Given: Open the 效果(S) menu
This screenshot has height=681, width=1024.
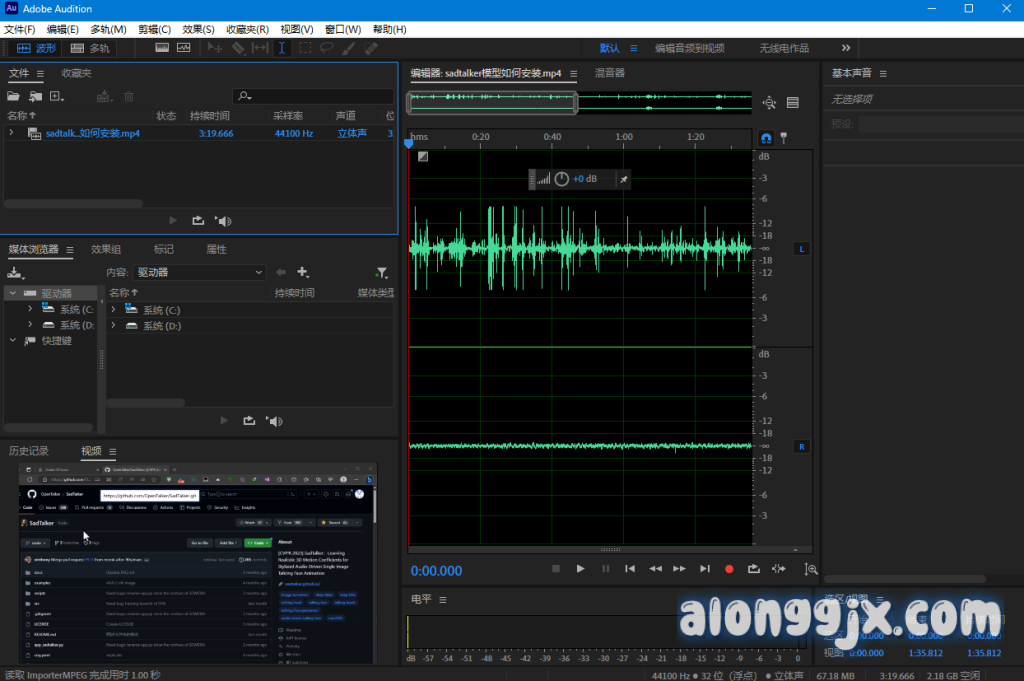Looking at the screenshot, I should click(x=198, y=29).
